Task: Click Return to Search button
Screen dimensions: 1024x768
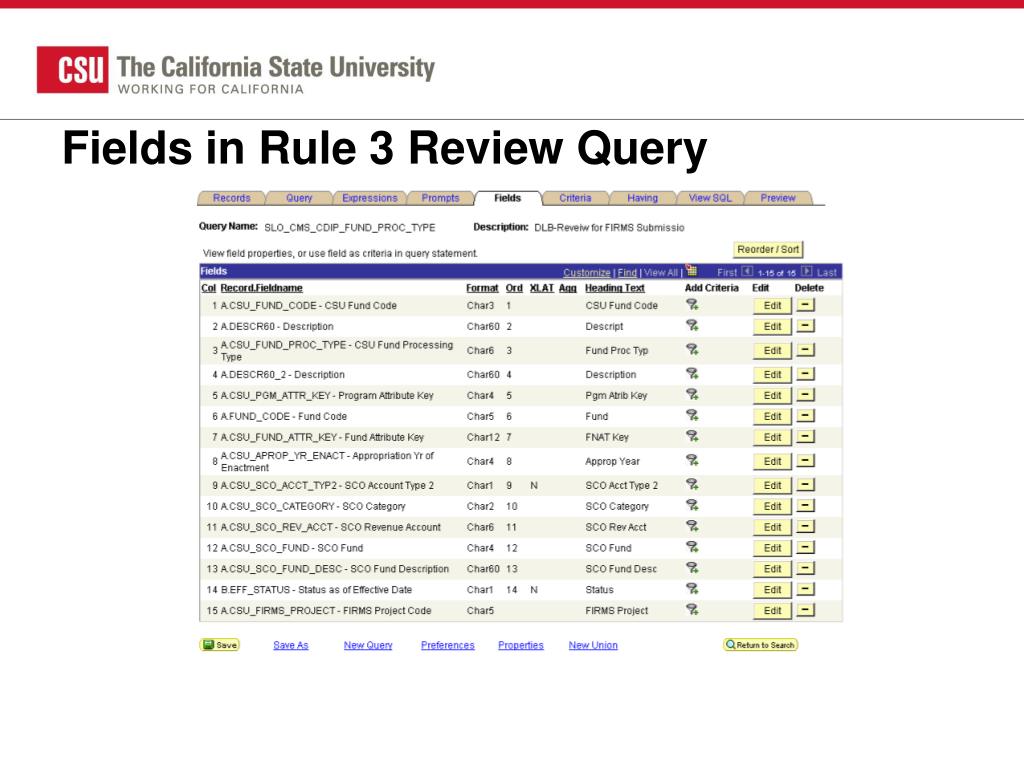Action: click(x=760, y=645)
